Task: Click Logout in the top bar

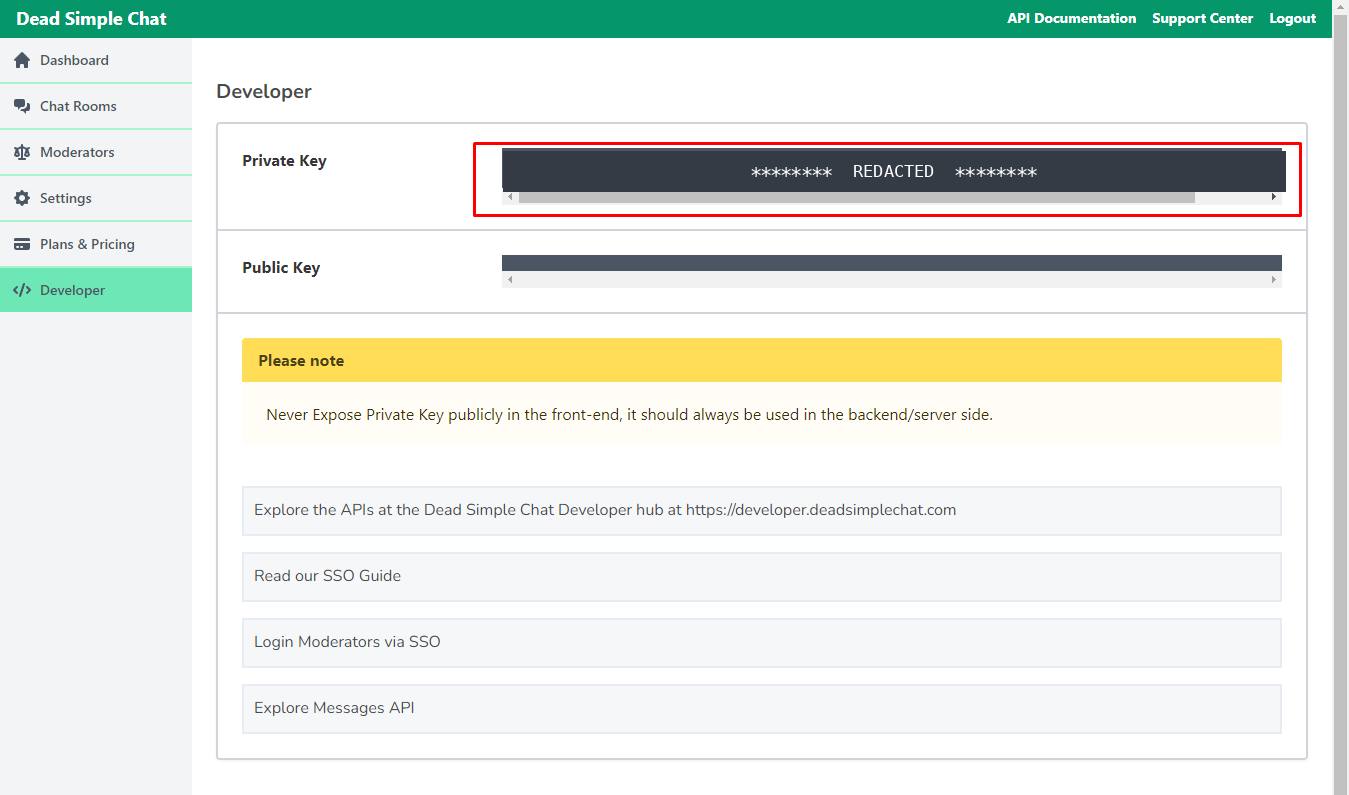Action: tap(1293, 19)
